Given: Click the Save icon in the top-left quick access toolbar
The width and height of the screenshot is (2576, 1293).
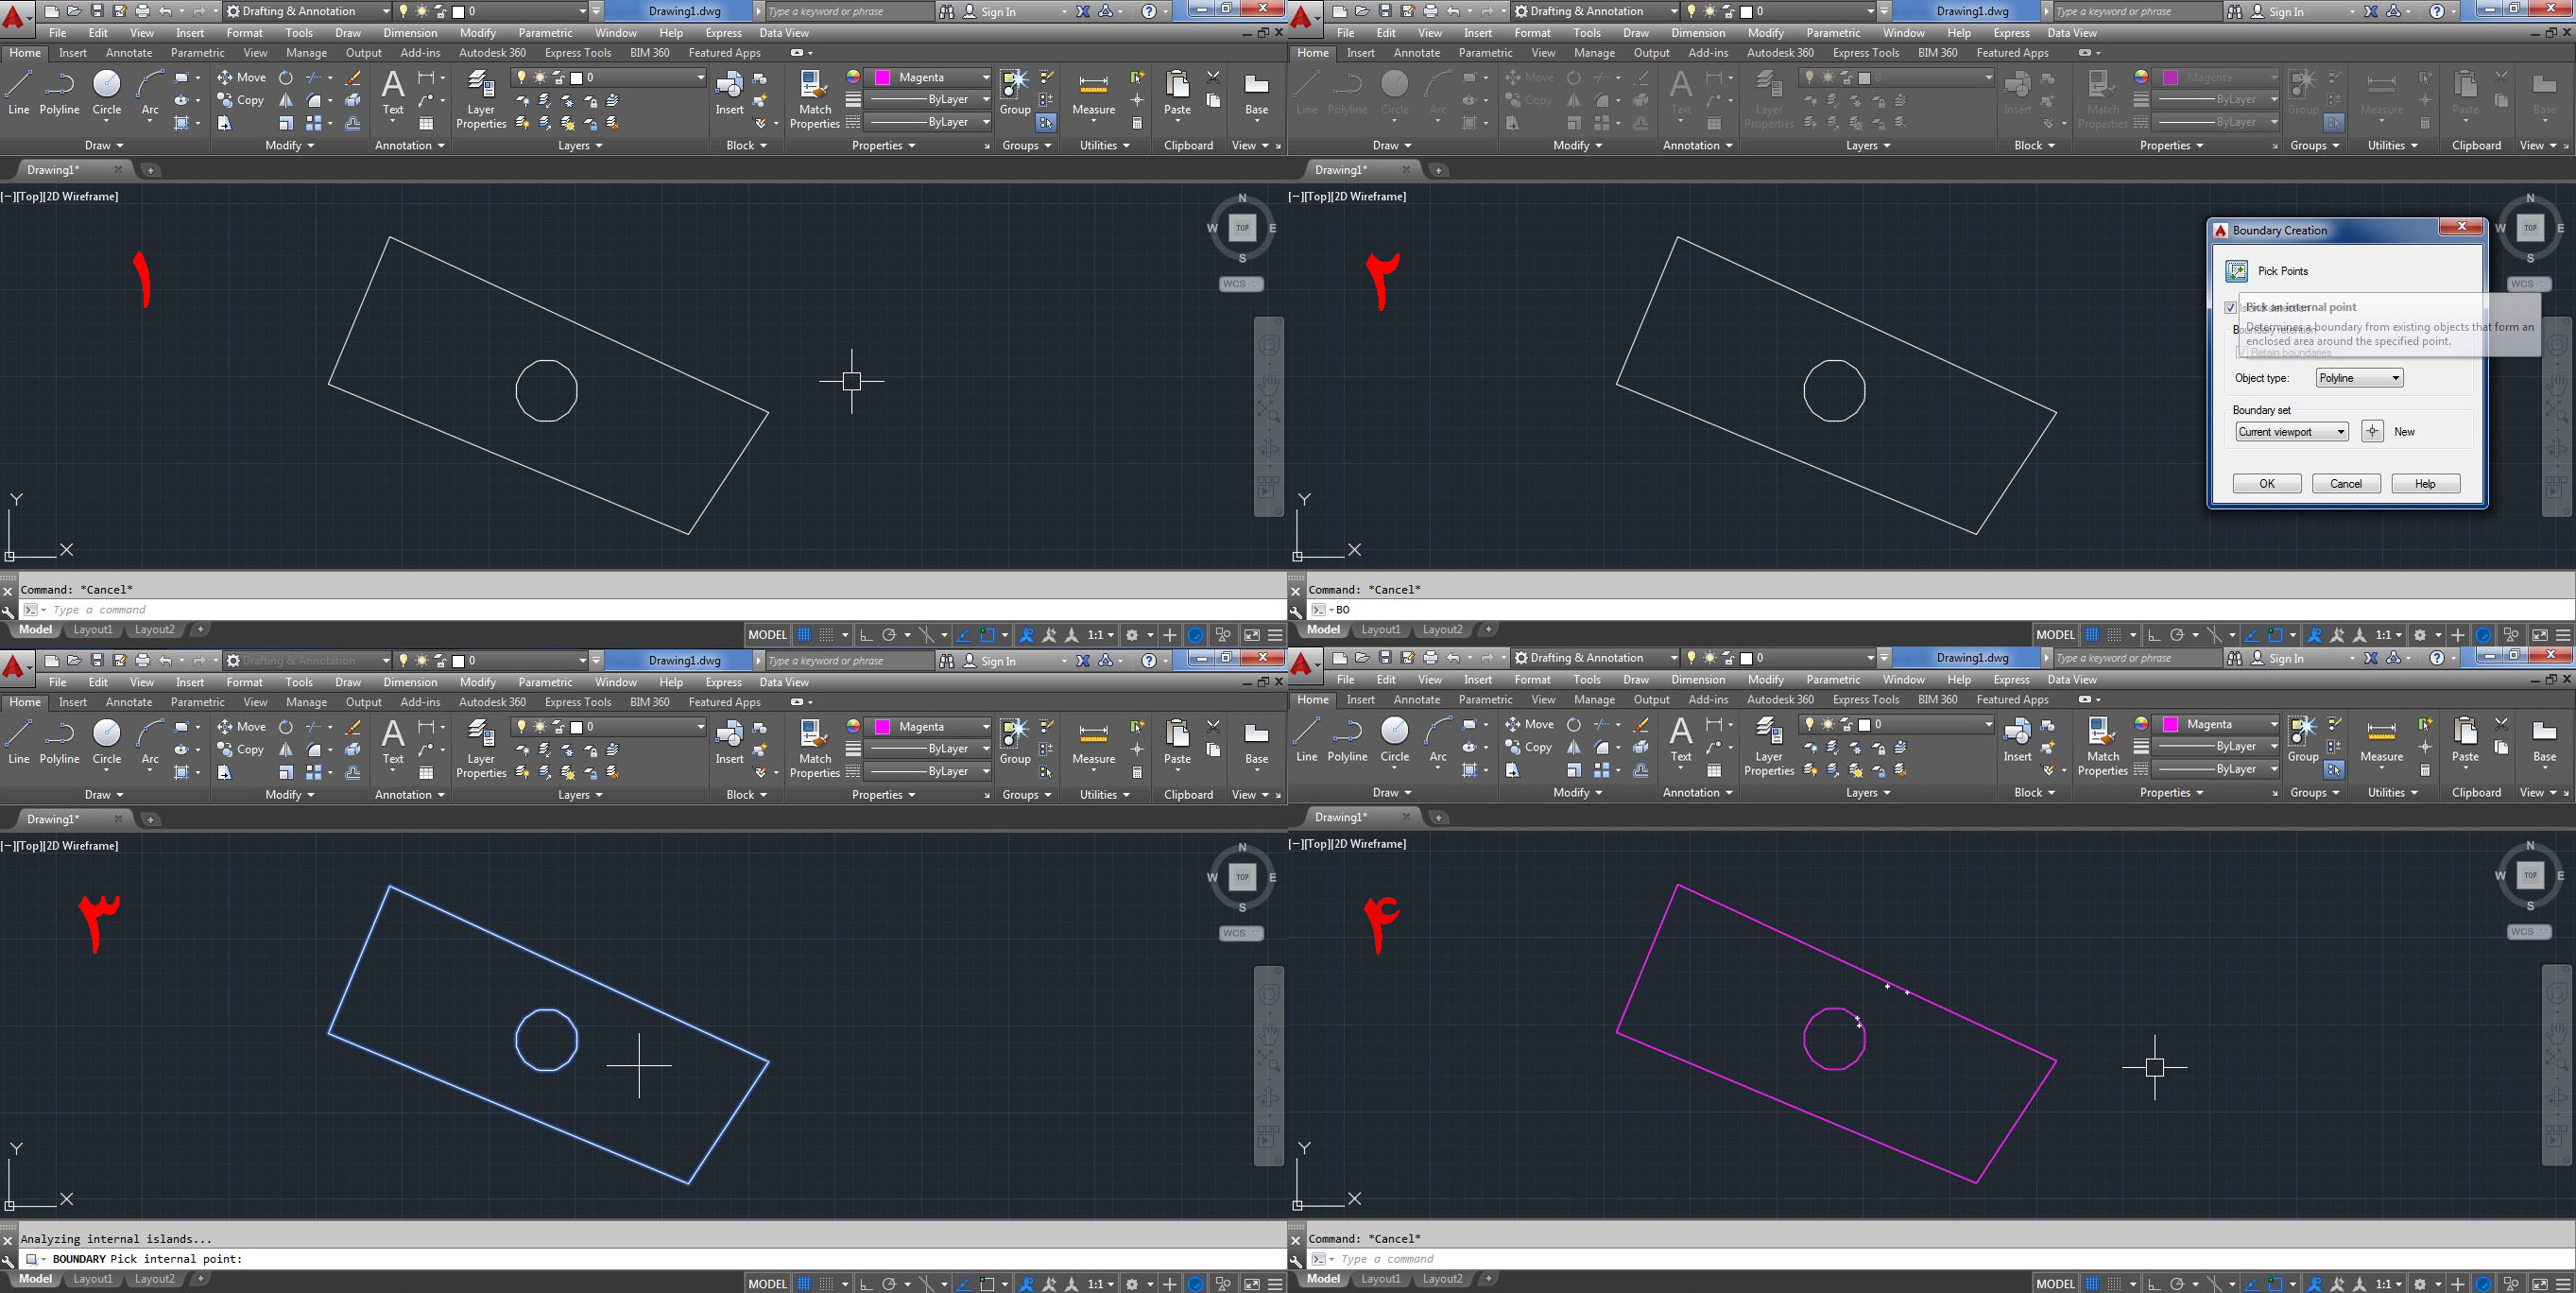Looking at the screenshot, I should click(x=97, y=11).
